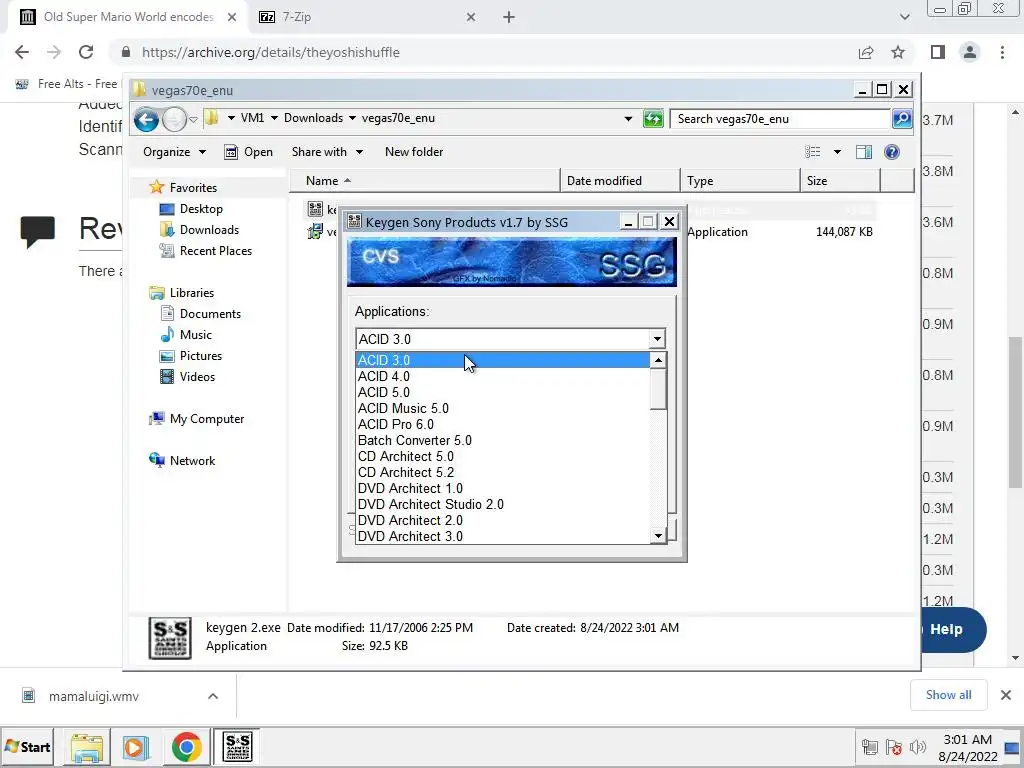Screen dimensions: 1024x768
Task: Open Chrome profile avatar
Action: coord(970,52)
